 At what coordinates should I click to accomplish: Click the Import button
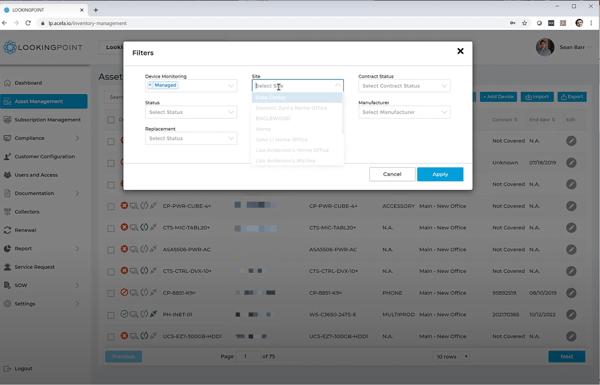tap(537, 97)
